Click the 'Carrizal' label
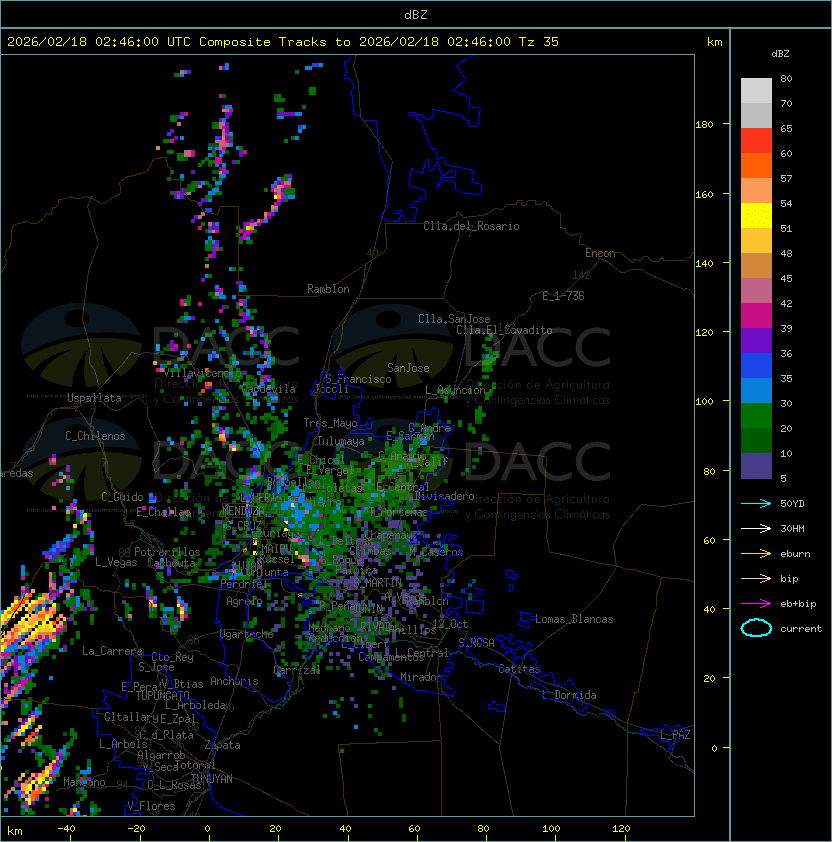This screenshot has height=842, width=832. click(297, 670)
